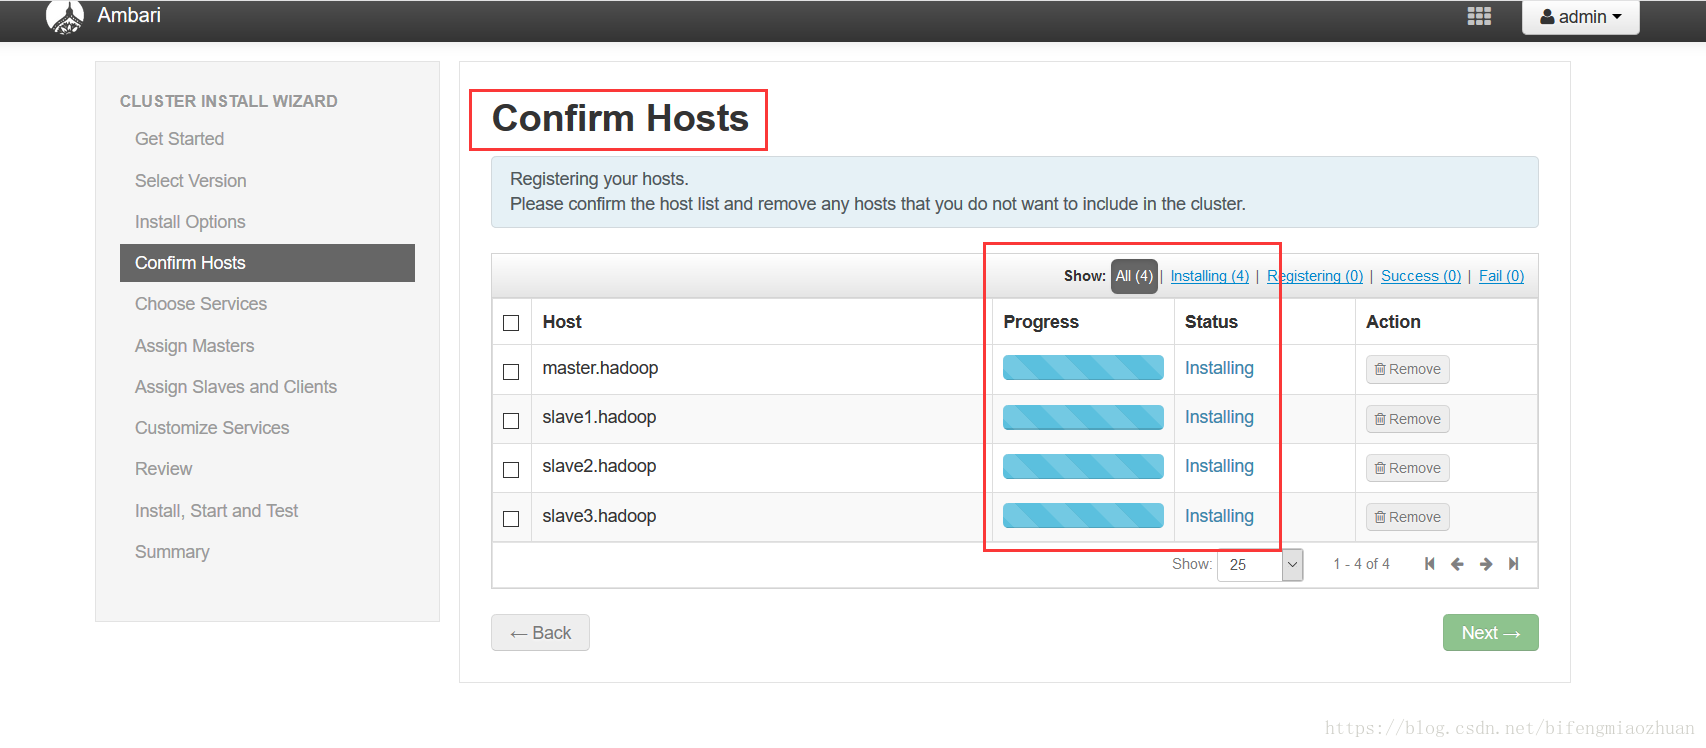Click the 1 - 4 of 4 pagination text
The image size is (1706, 748).
pos(1361,564)
